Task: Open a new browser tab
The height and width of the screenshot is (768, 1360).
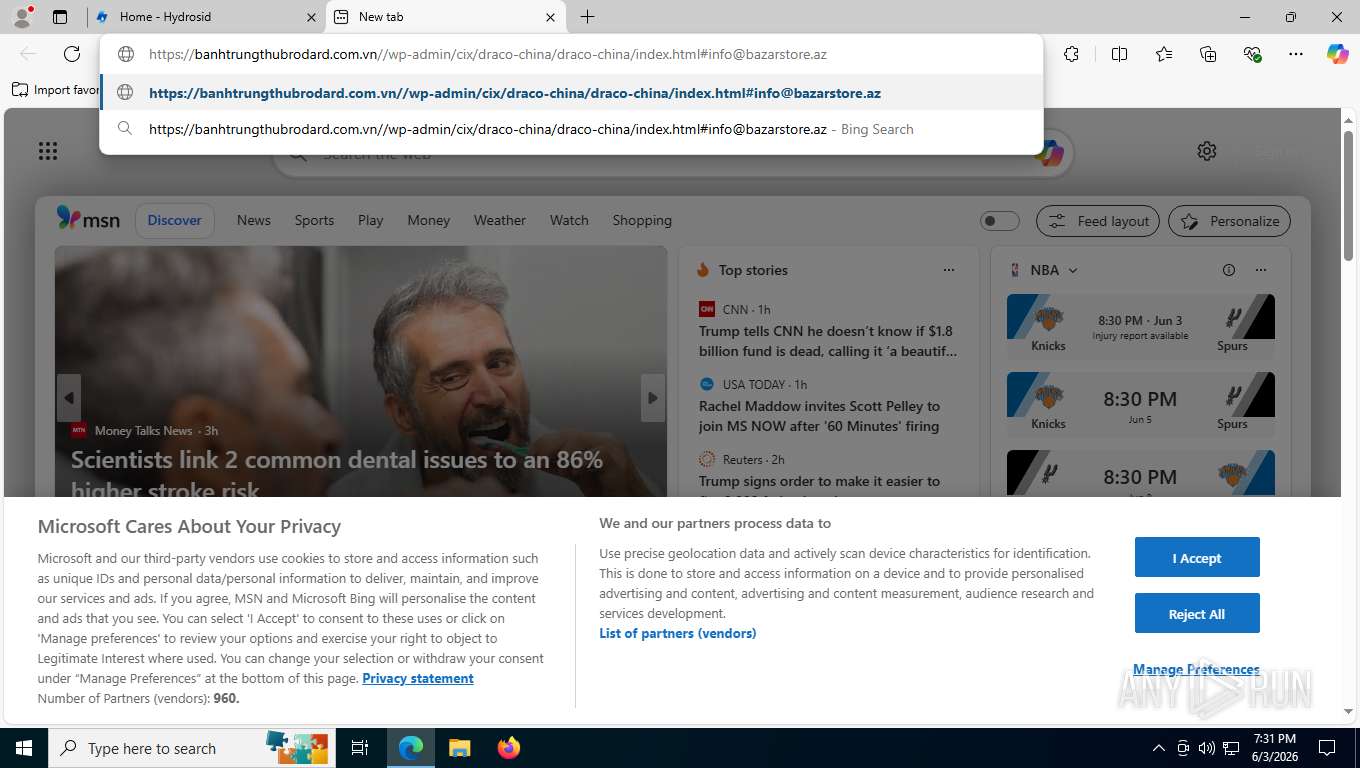Action: tap(588, 17)
